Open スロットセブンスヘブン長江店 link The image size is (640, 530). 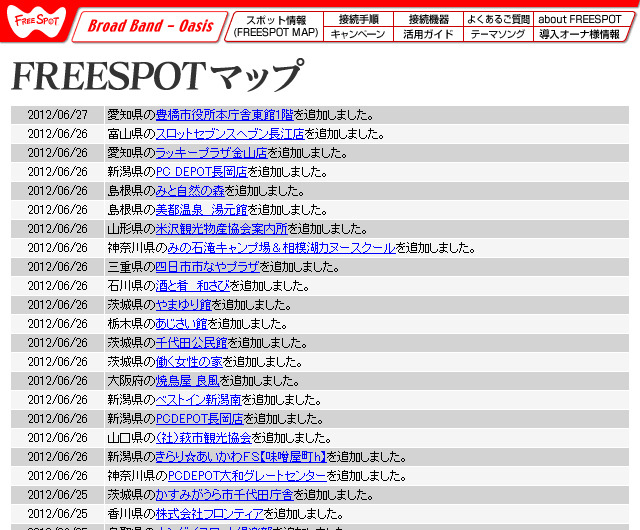pos(230,134)
